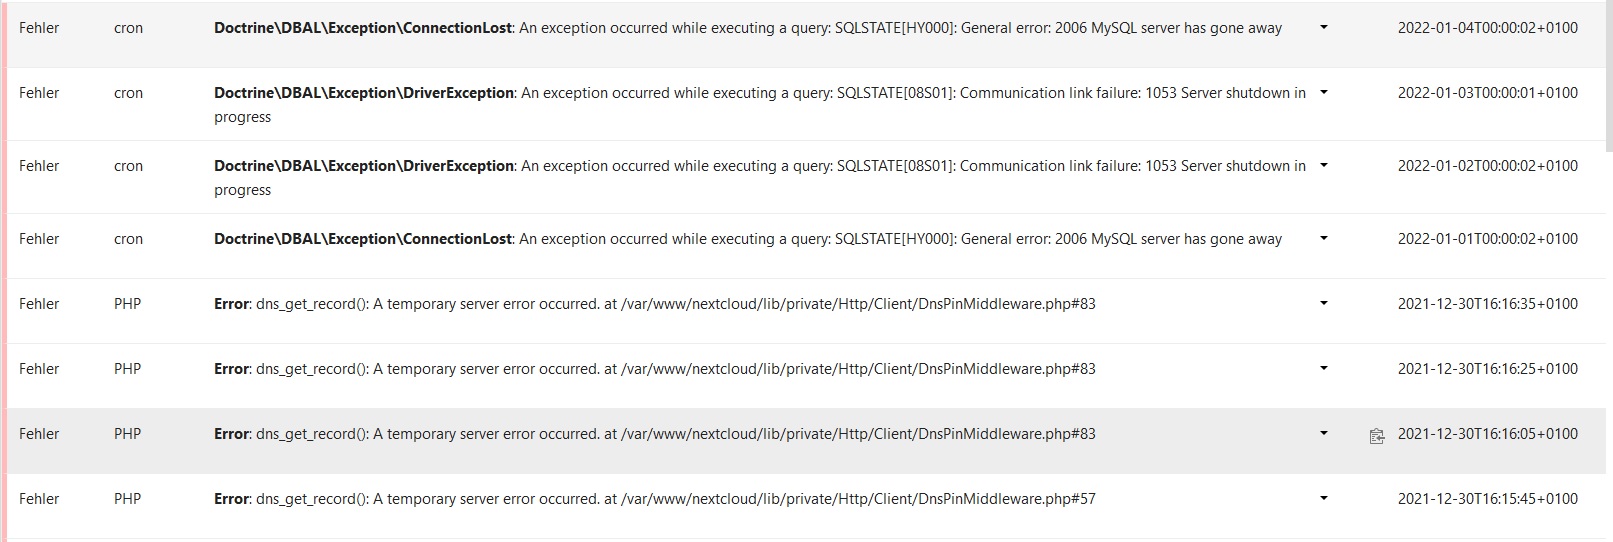Image resolution: width=1613 pixels, height=542 pixels.
Task: Toggle timestamp format on 2022-01-04T00:00:02+0100
Action: point(1488,28)
